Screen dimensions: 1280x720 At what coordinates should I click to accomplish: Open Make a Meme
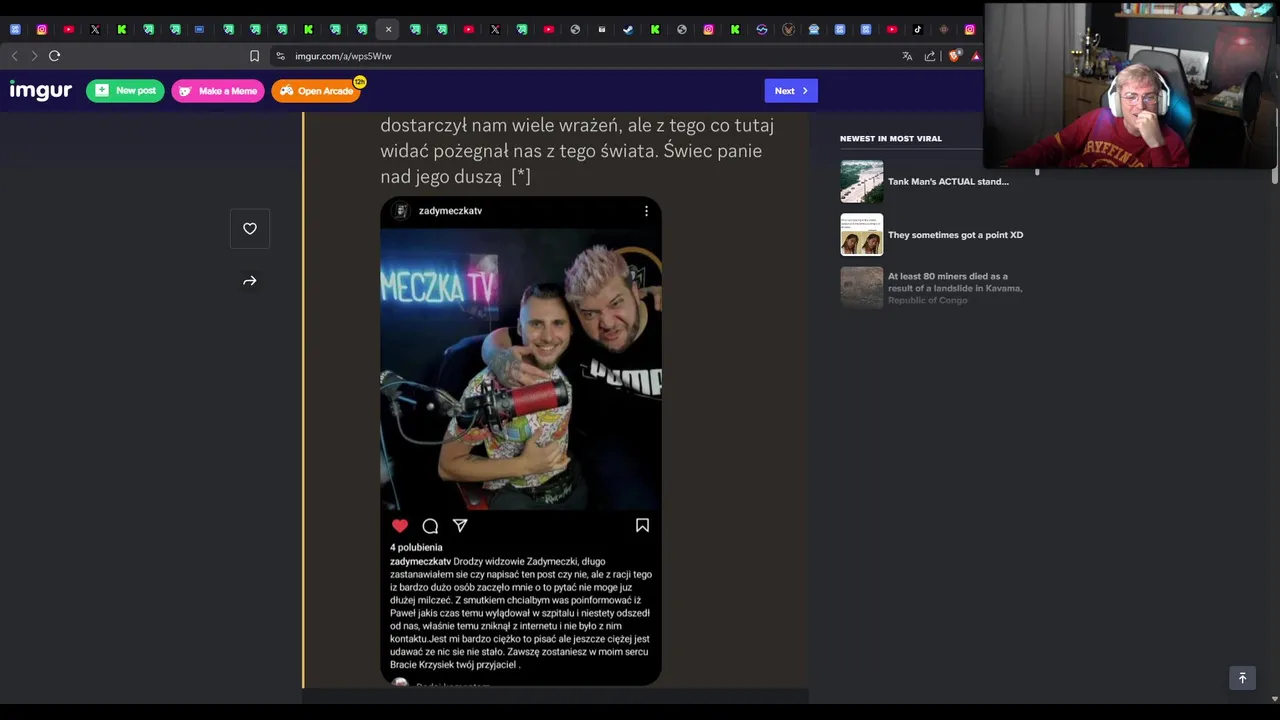(x=218, y=91)
